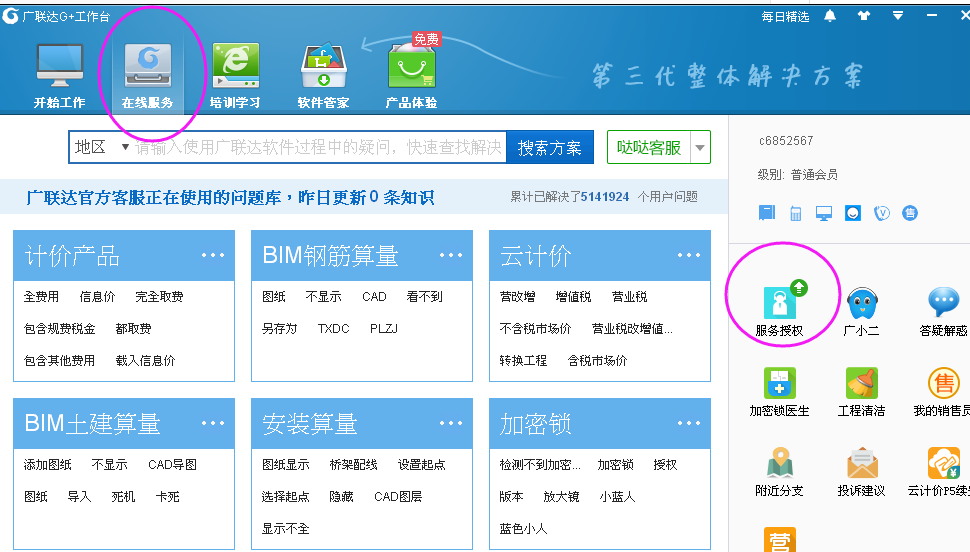Open the 工程清洁 broom icon
This screenshot has width=970, height=552.
coord(862,383)
